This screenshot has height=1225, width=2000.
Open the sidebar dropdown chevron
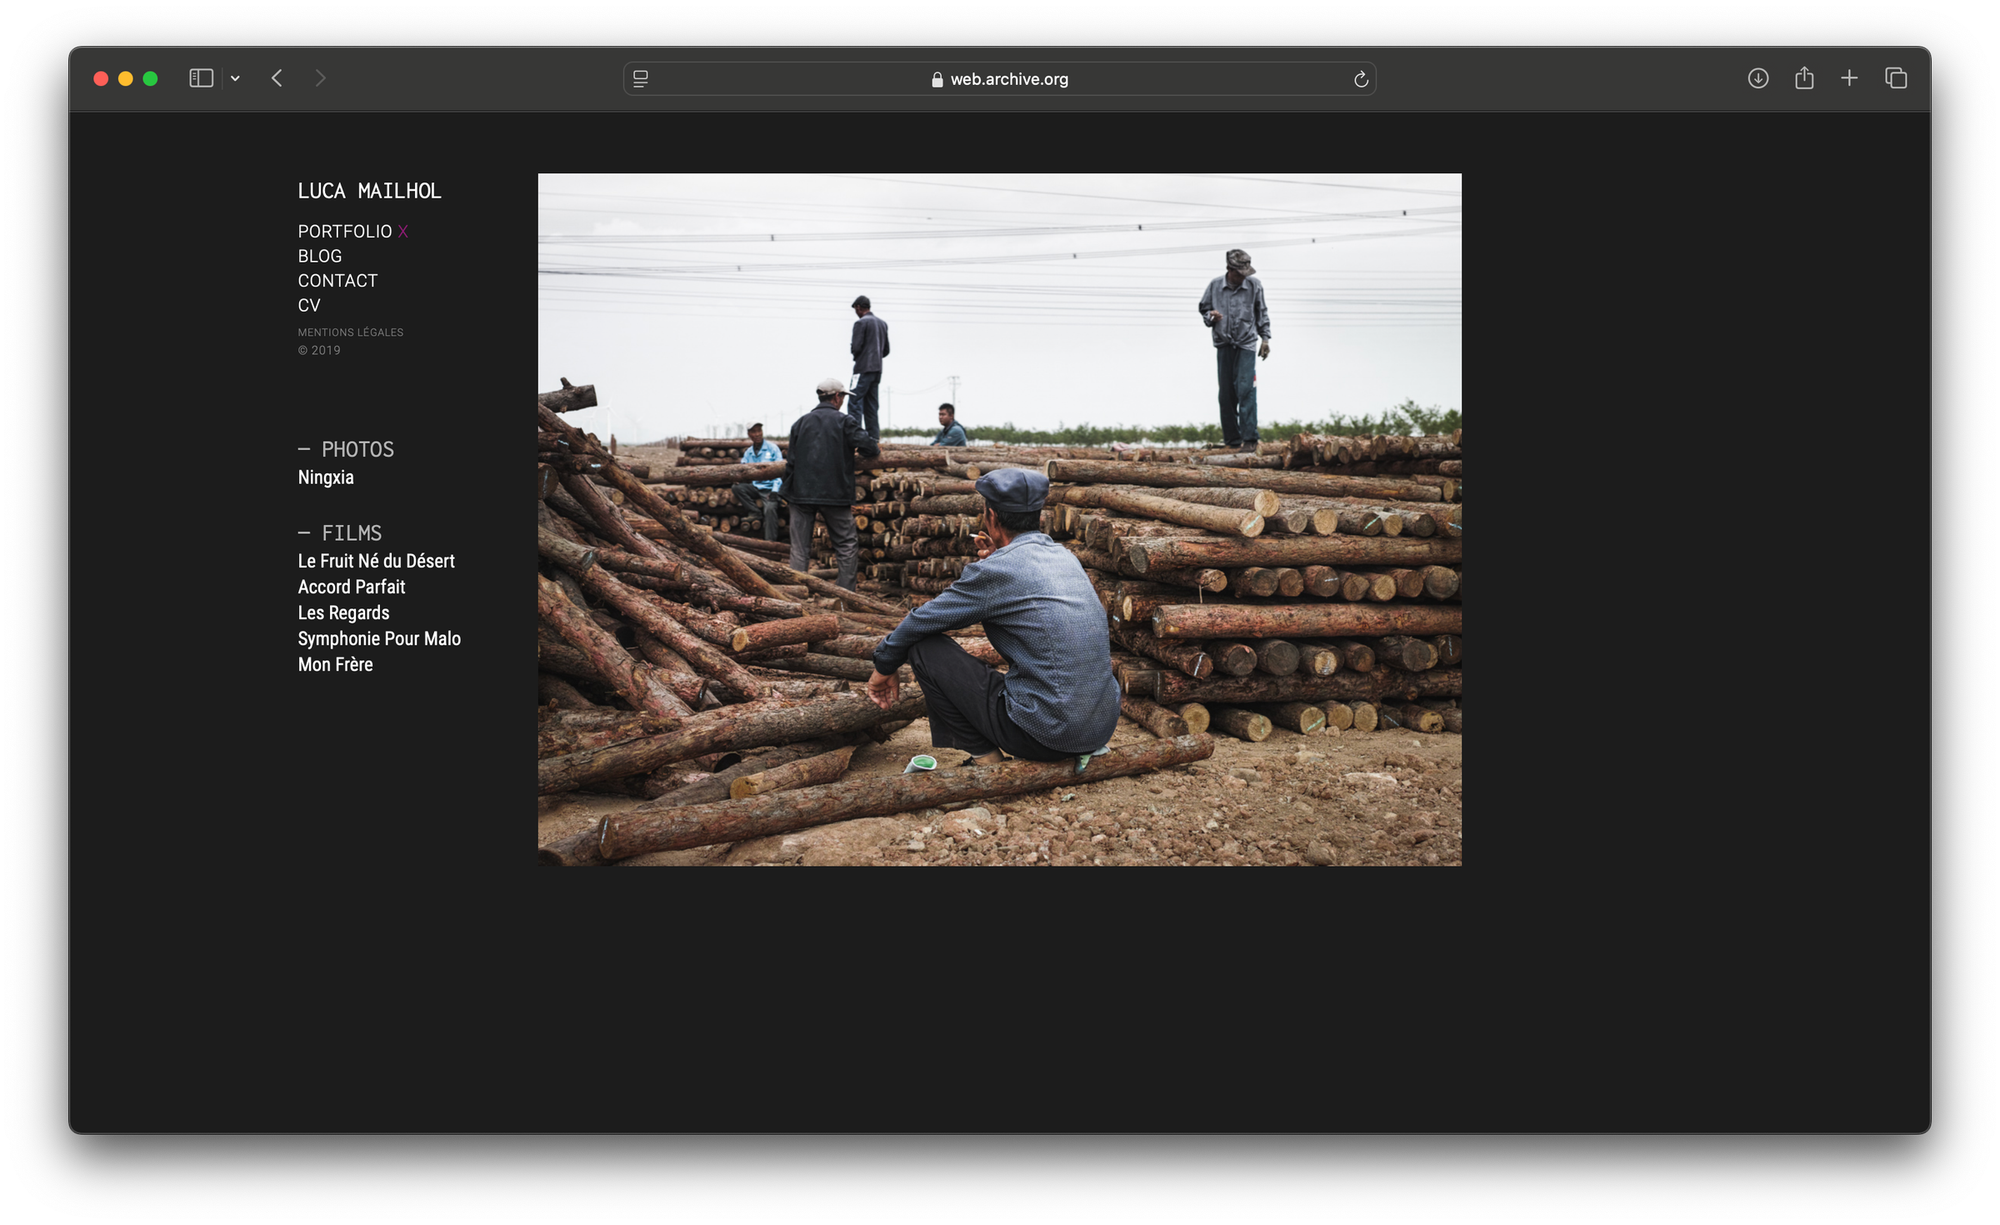235,78
